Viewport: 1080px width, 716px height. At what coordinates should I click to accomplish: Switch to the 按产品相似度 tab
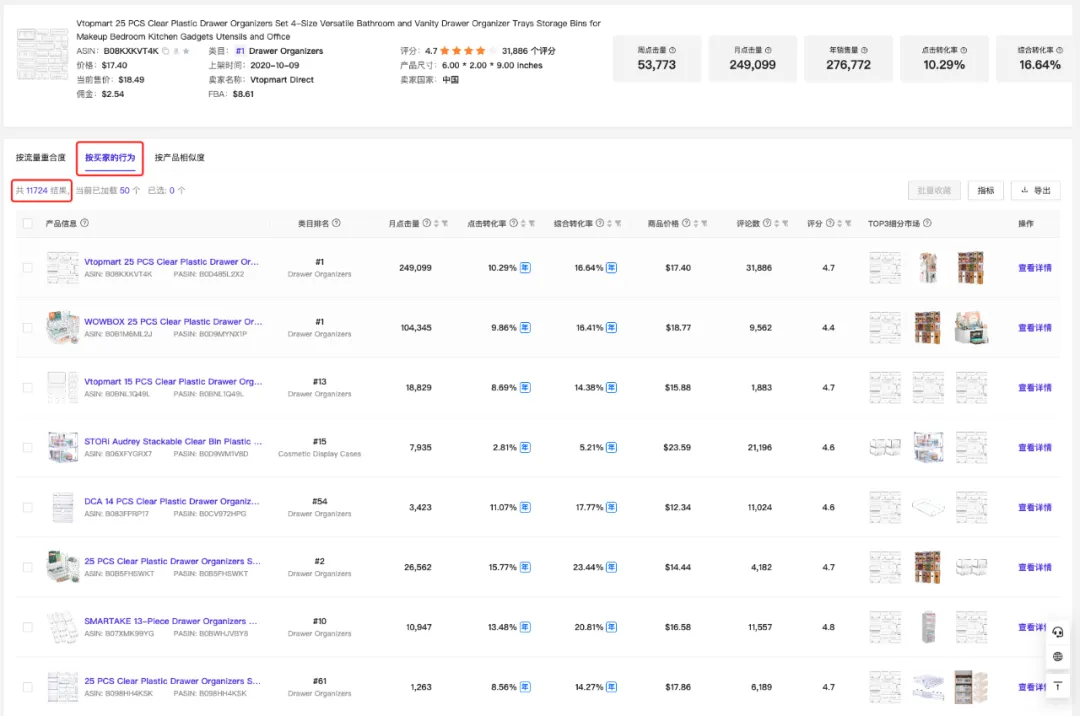[x=180, y=158]
